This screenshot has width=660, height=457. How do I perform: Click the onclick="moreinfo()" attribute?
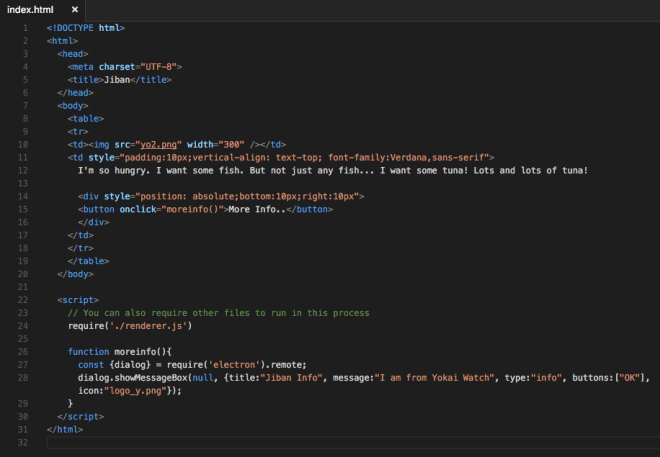(171, 210)
